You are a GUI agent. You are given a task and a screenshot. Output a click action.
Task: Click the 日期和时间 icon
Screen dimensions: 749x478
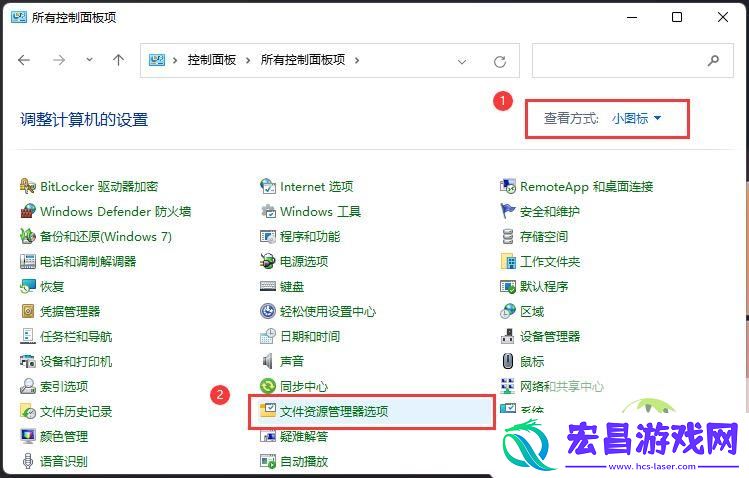(x=268, y=336)
